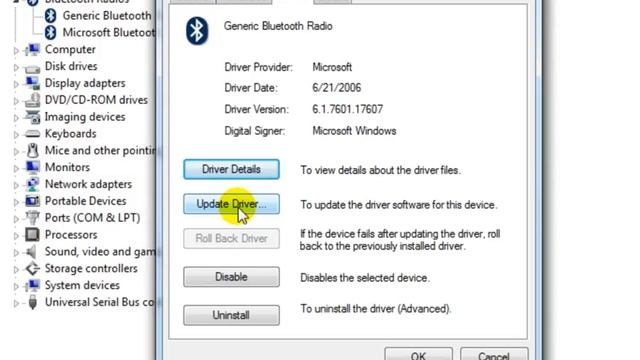The height and width of the screenshot is (360, 640).
Task: Expand the Portable Devices node
Action: (x=16, y=202)
